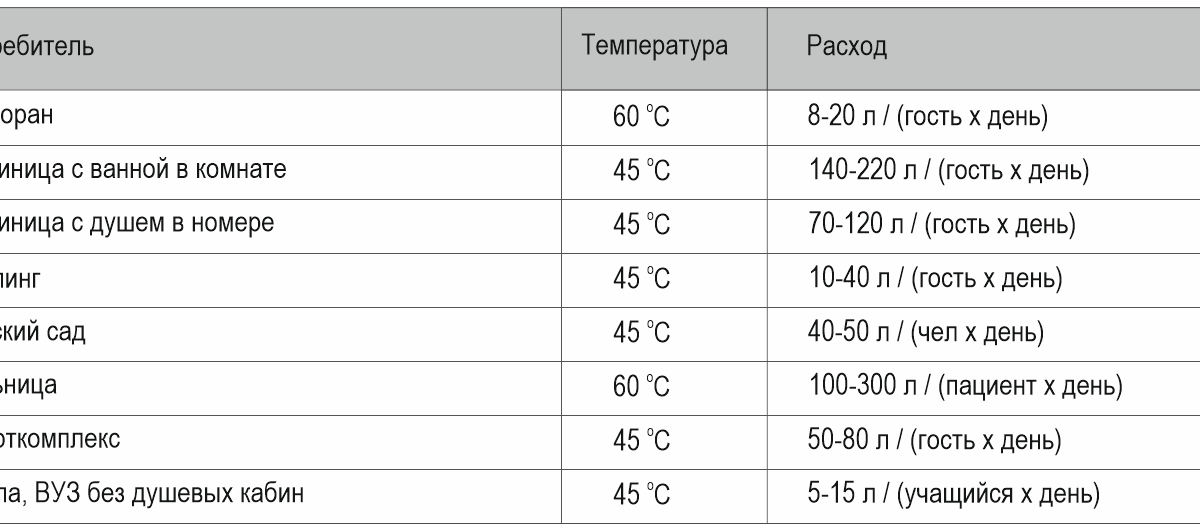Image resolution: width=1200 pixels, height=532 pixels.
Task: Select the "5-15 л / (учащийся х день)" cell
Action: 954,495
